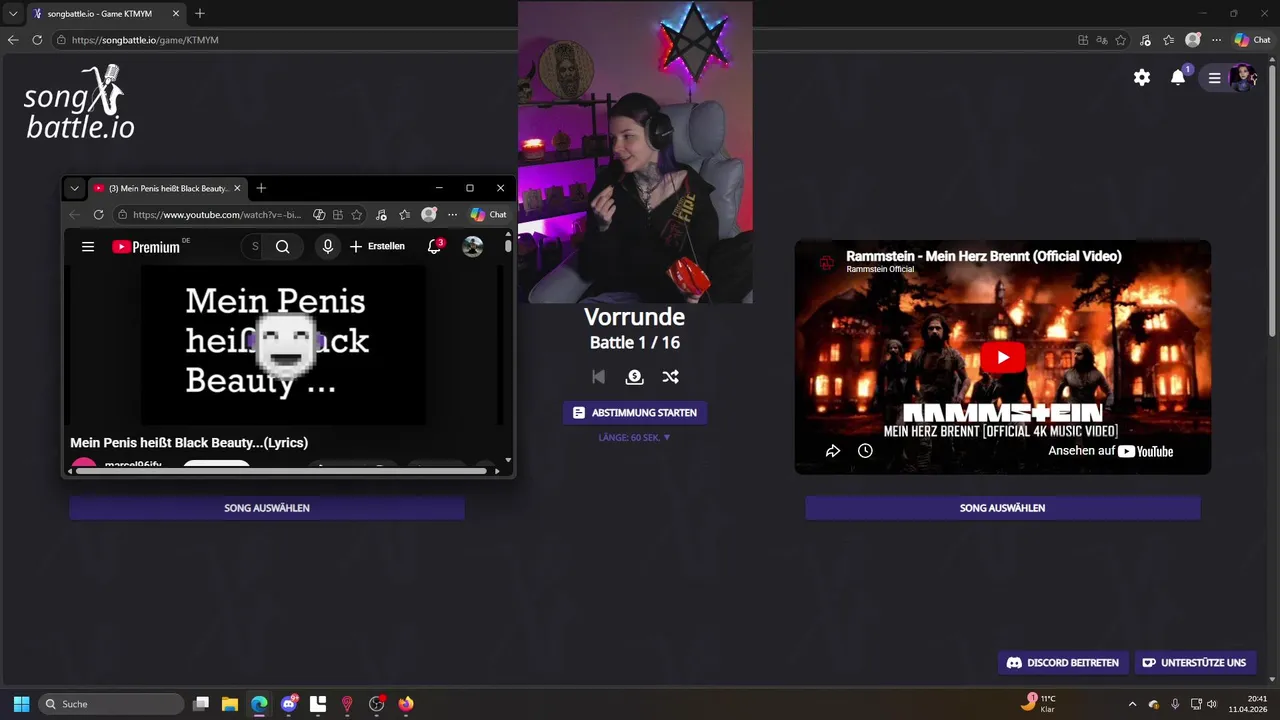This screenshot has height=720, width=1280.
Task: Open taskbar weather widget 11°C Klar
Action: click(x=1038, y=704)
